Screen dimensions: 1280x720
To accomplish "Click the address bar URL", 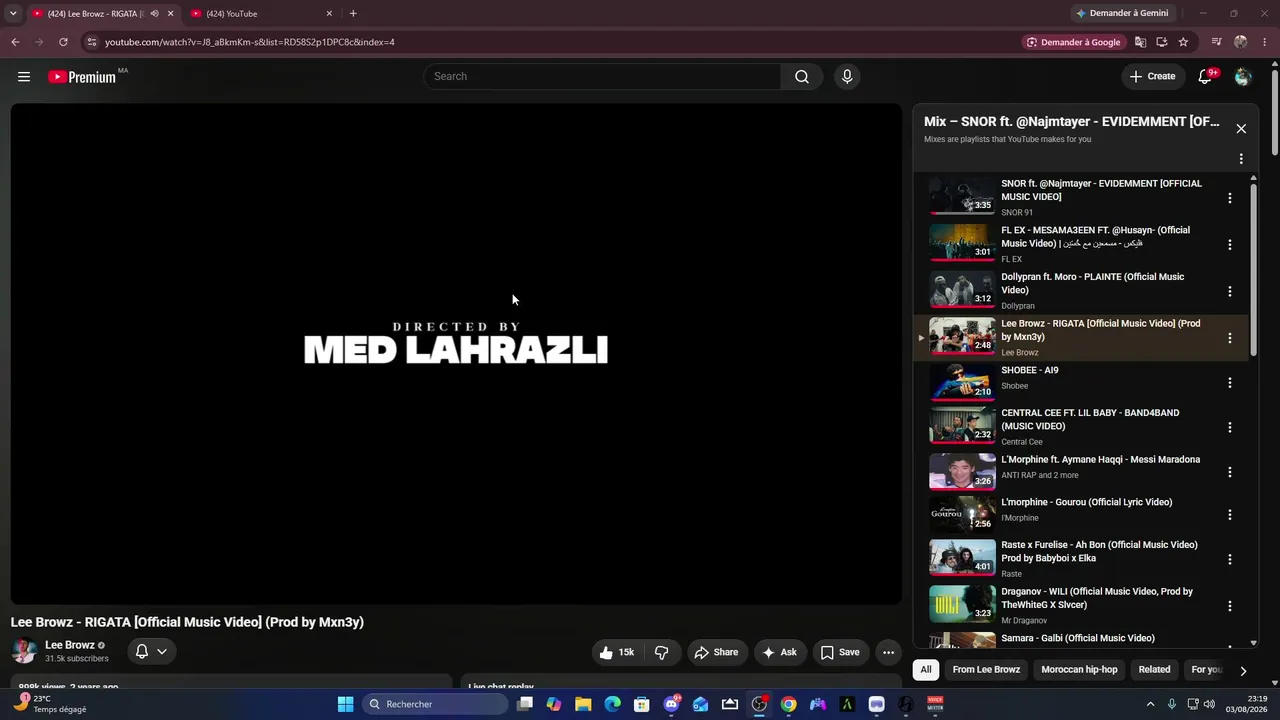I will tap(250, 42).
